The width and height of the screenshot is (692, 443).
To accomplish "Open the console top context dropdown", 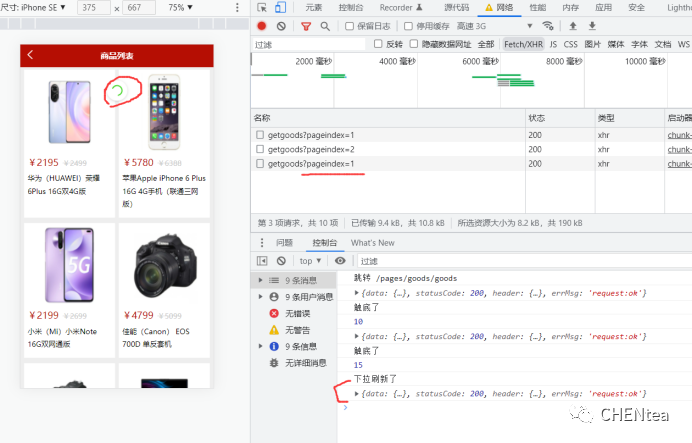I will point(310,261).
